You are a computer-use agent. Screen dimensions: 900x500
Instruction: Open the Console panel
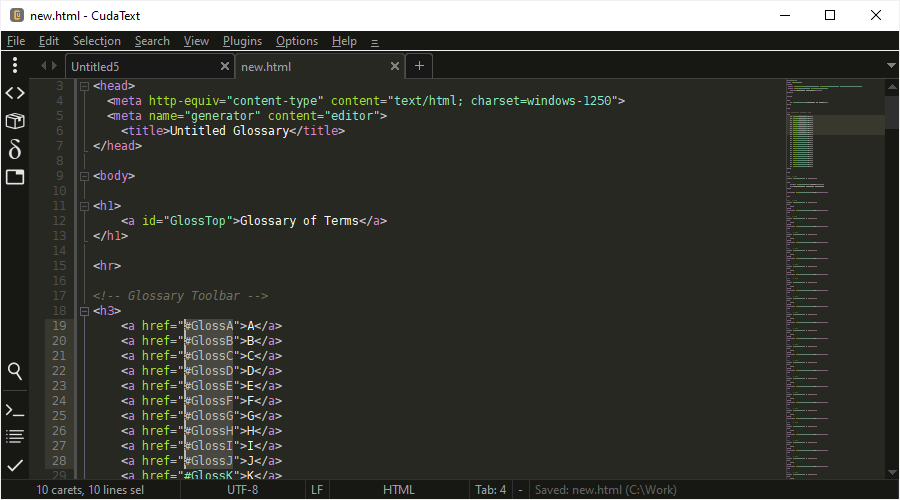[x=15, y=411]
